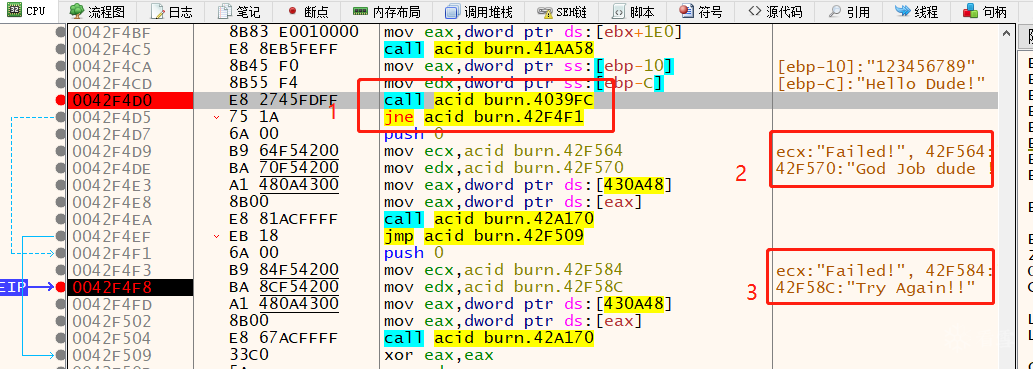
Task: Toggle breakpoint bullet at 0042F4E3
Action: (x=61, y=185)
